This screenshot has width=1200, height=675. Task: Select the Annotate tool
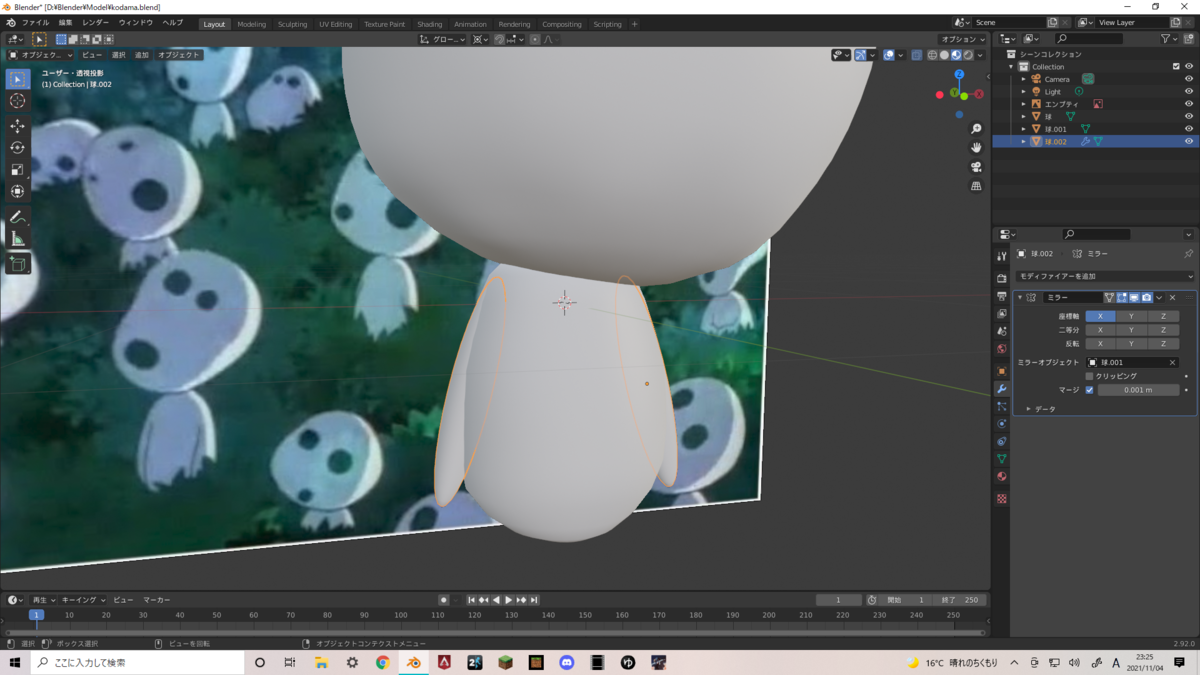18,217
